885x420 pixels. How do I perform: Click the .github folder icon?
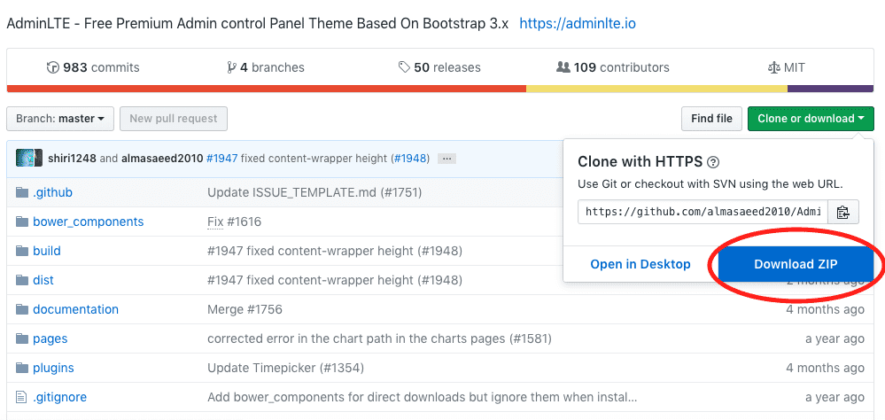pos(20,192)
